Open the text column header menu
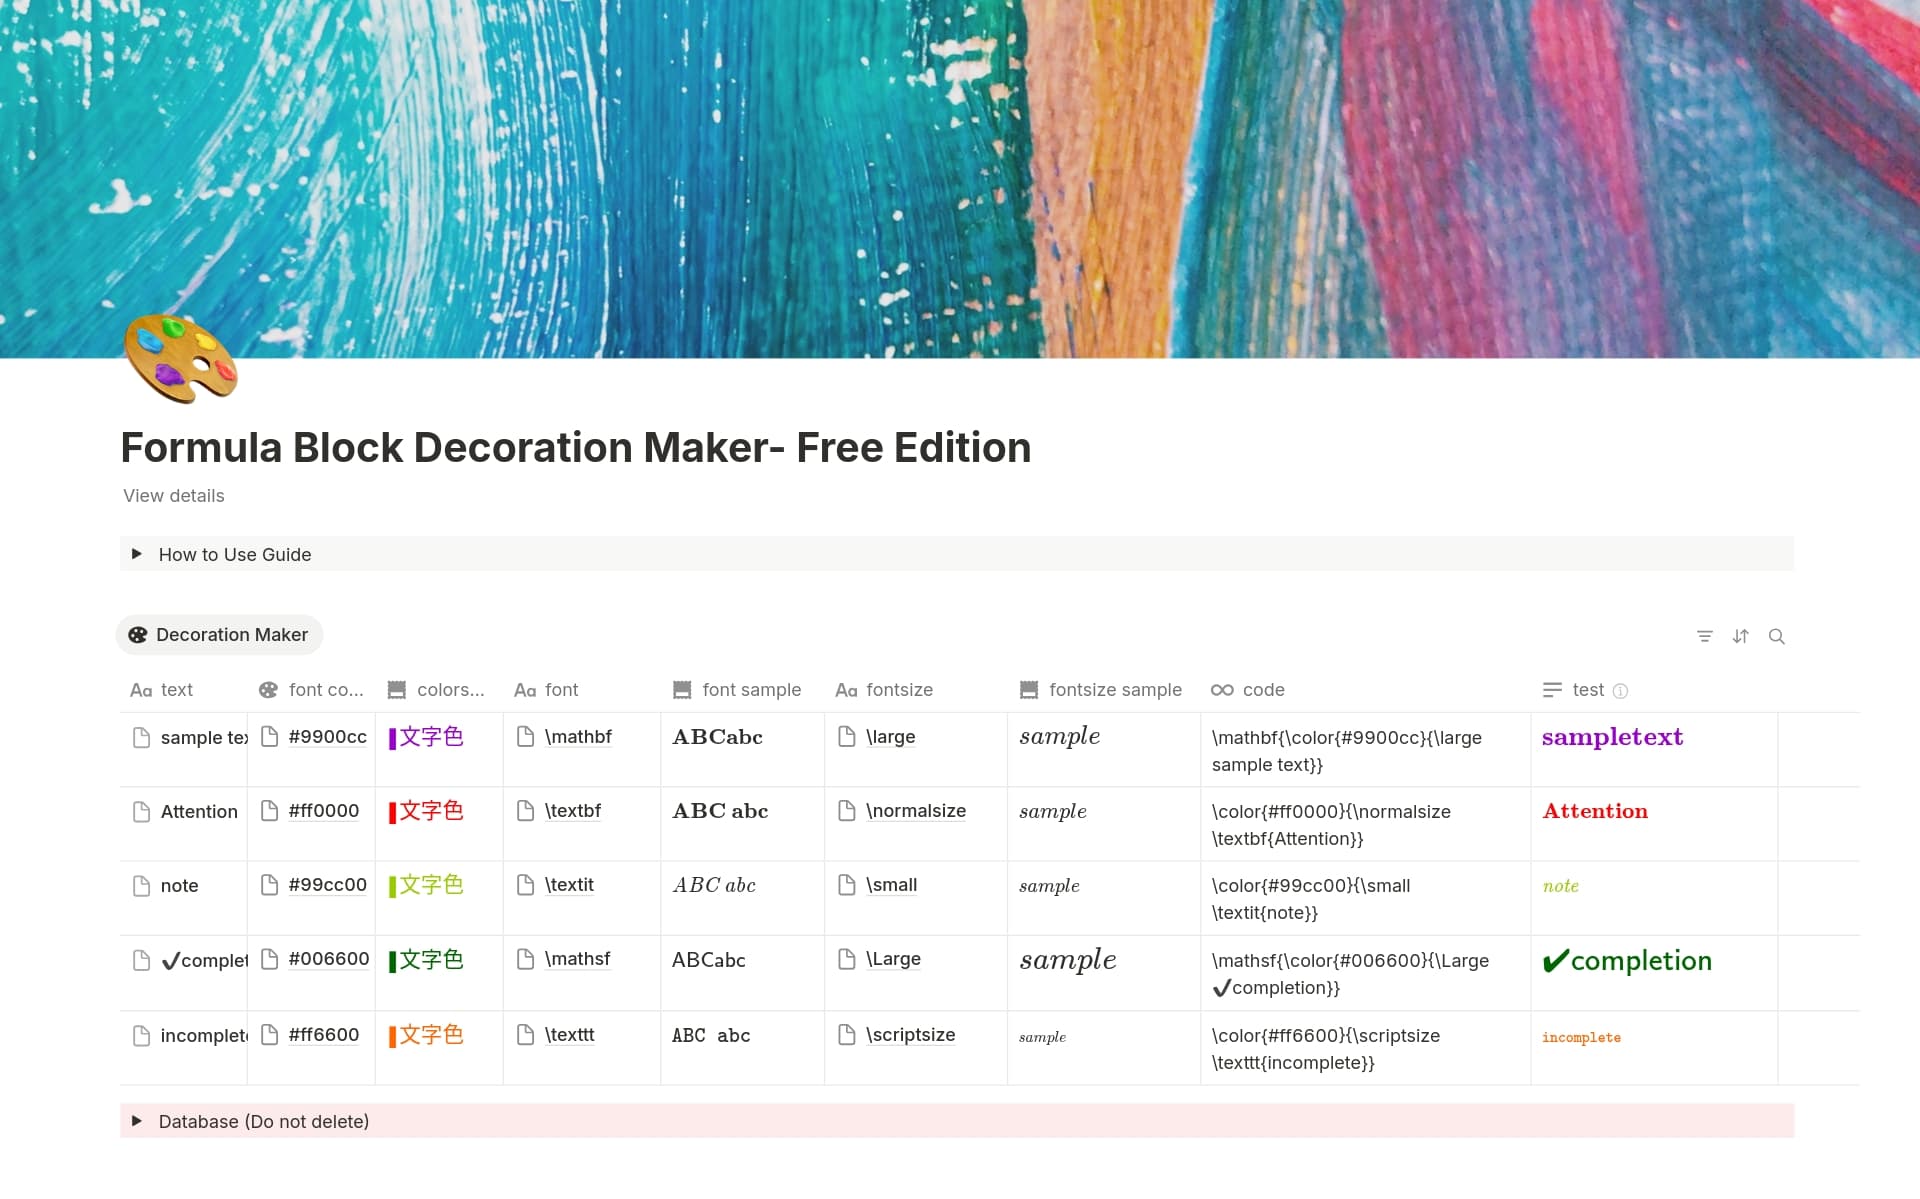 (x=177, y=690)
